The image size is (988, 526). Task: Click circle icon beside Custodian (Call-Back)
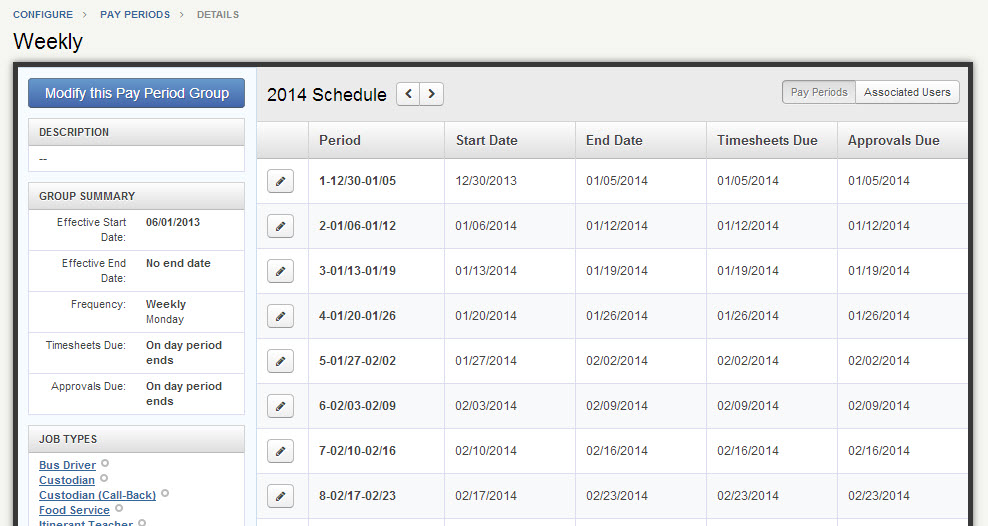[x=165, y=493]
